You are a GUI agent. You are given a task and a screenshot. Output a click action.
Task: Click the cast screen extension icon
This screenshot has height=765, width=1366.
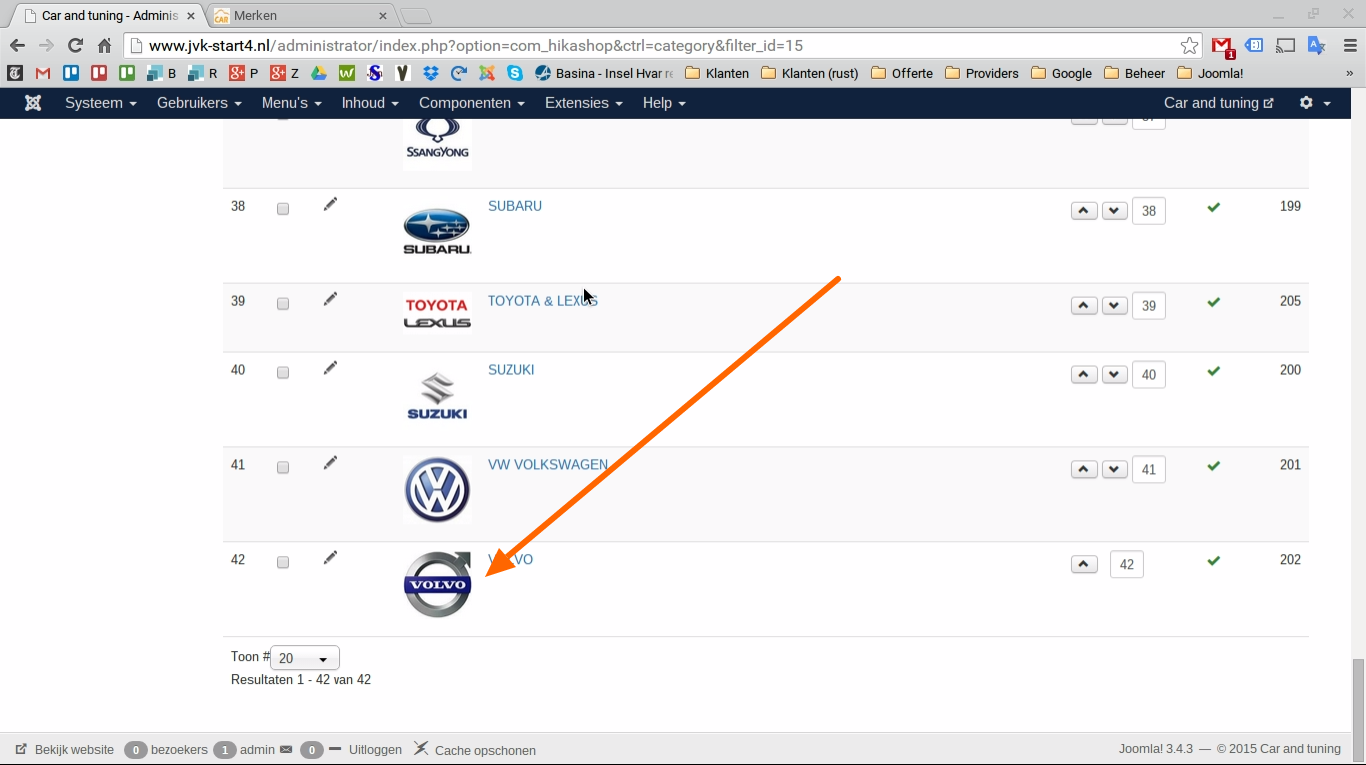click(x=1287, y=46)
